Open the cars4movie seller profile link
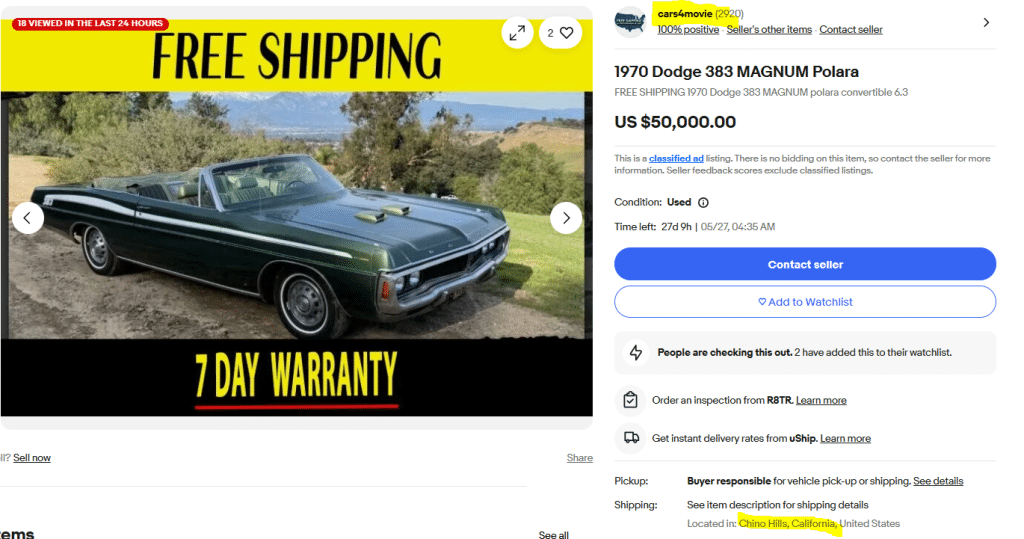Viewport: 1024px width, 539px height. [684, 14]
